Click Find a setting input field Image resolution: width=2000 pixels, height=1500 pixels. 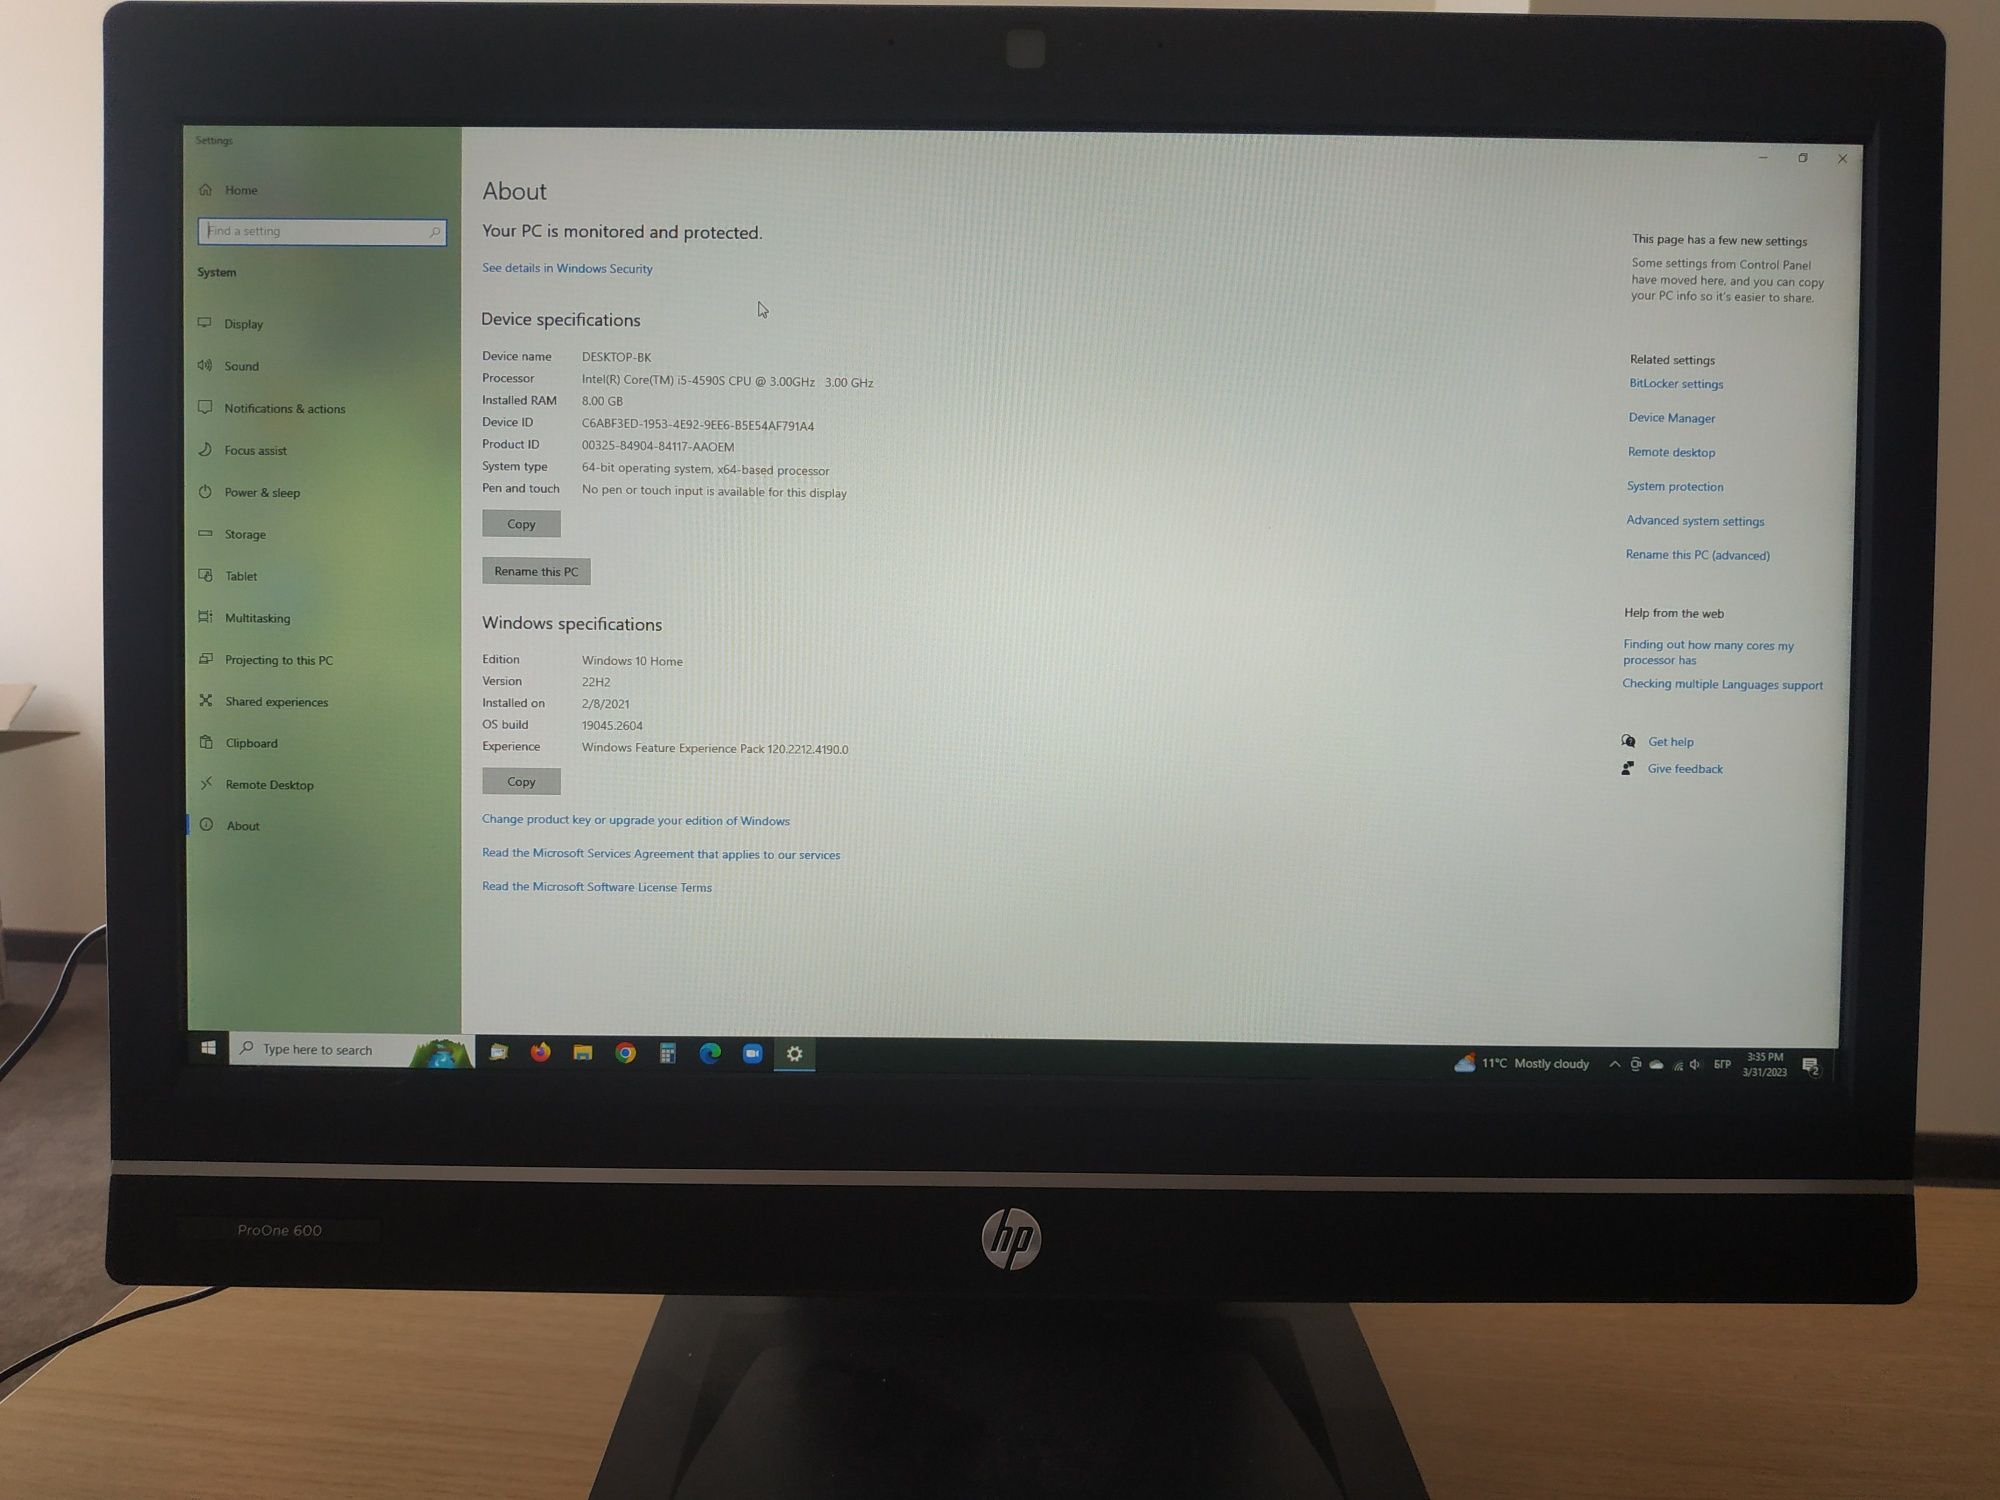tap(315, 230)
